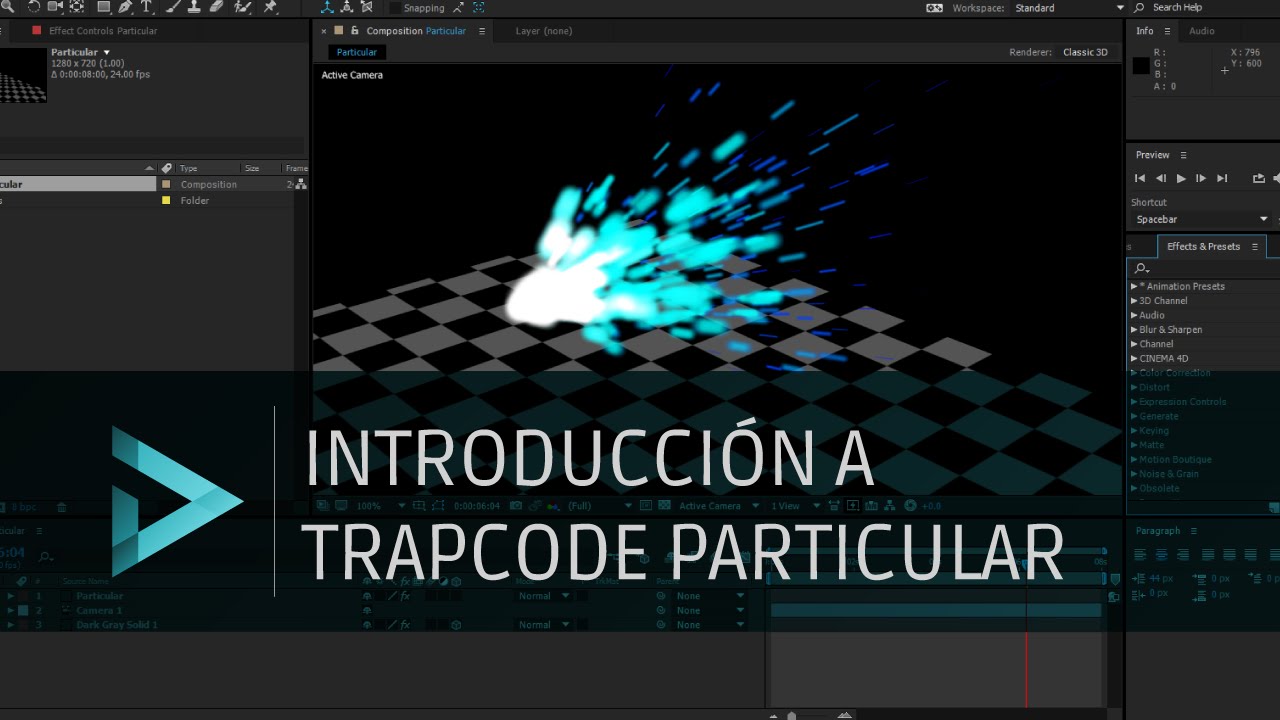The image size is (1280, 720).
Task: Click the red label swatch on Effect Controls tab
Action: coord(37,31)
